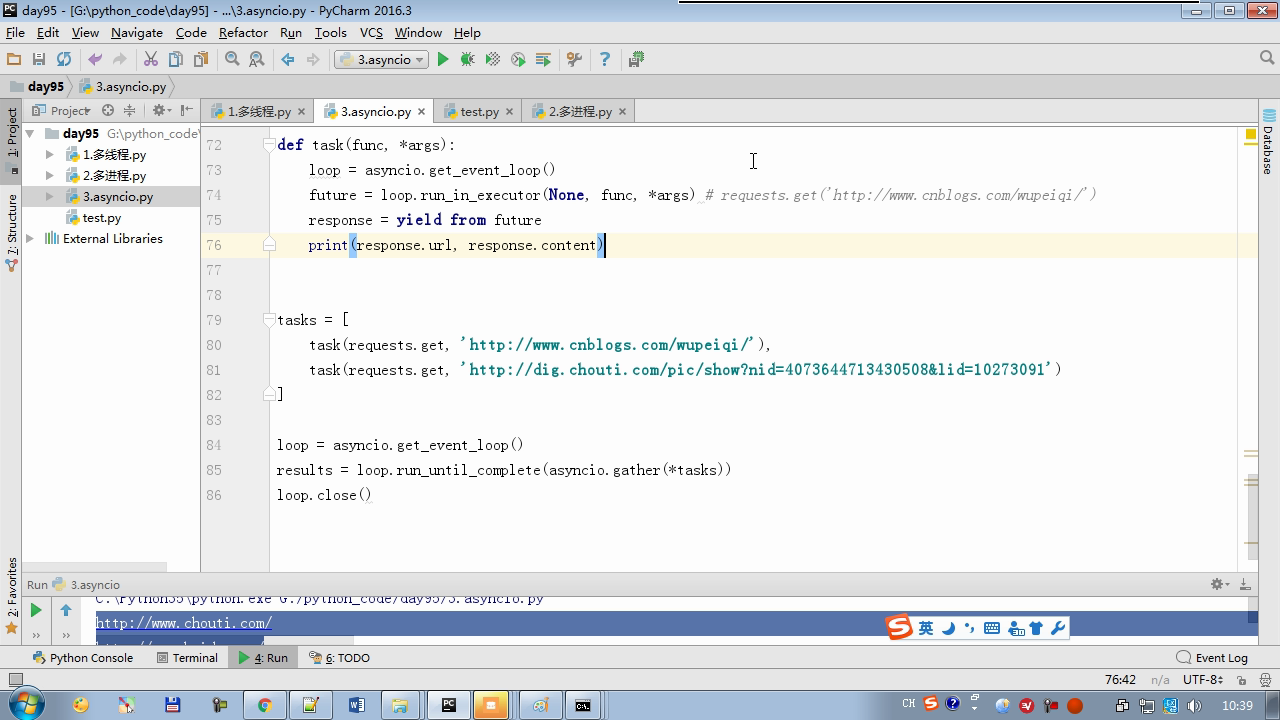Collapse the tasks list fold marker
Screen dimensions: 1280x720
pyautogui.click(x=269, y=320)
